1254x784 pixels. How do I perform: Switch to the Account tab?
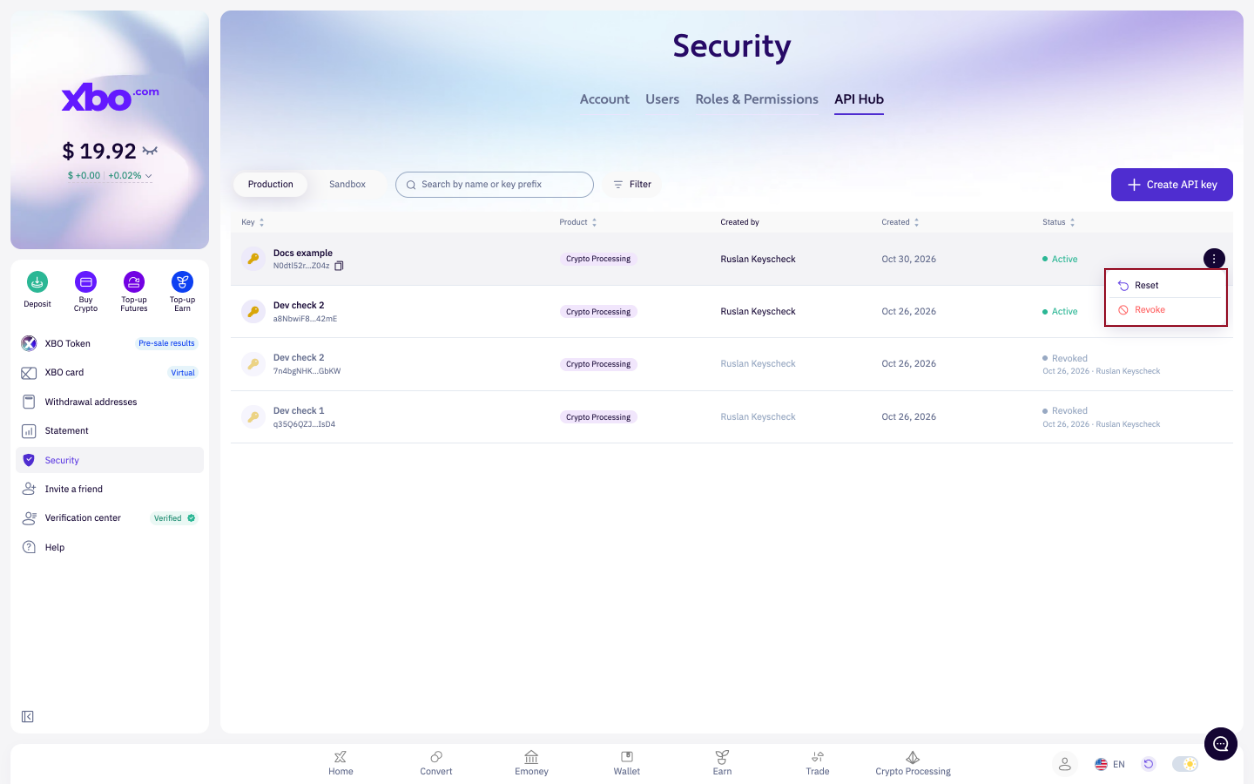605,99
